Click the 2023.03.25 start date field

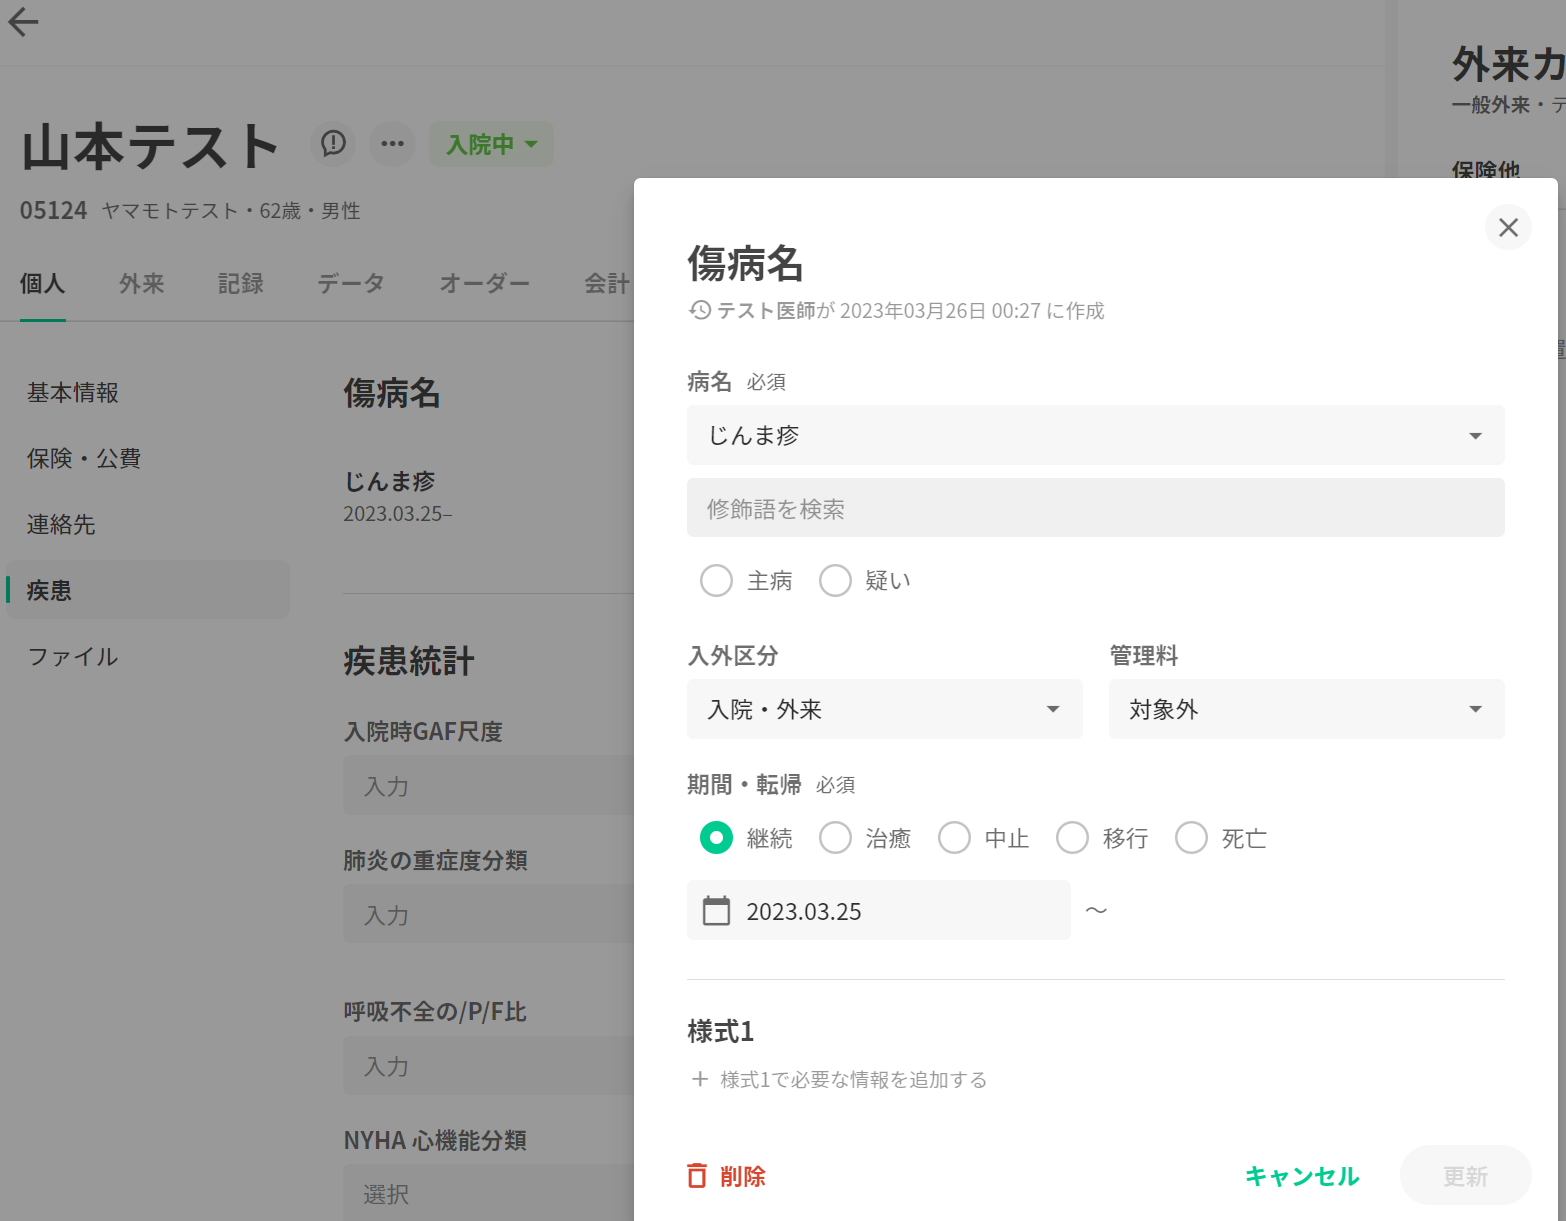tap(878, 910)
